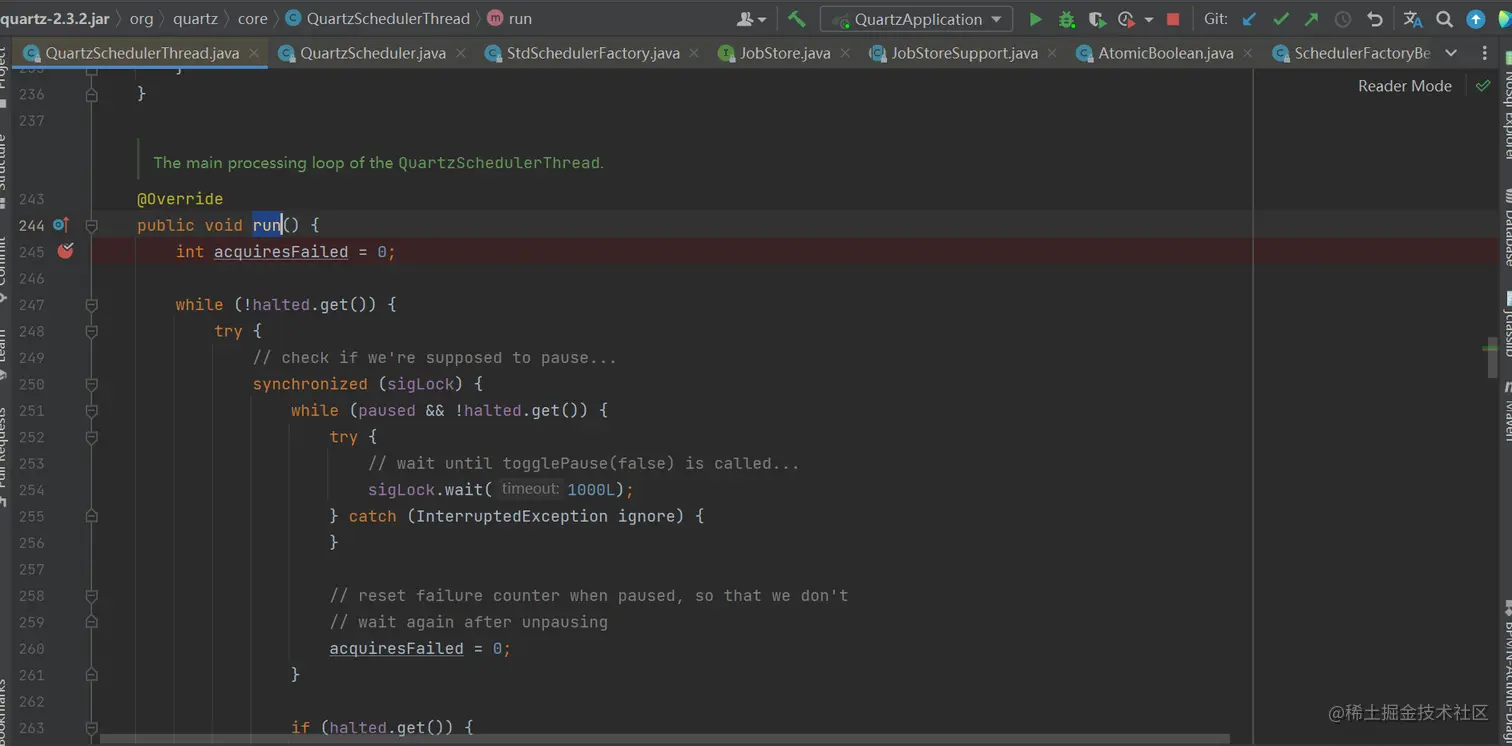1512x746 pixels.
Task: Click the QuartzSchedulerThread doc comment link
Action: (499, 162)
